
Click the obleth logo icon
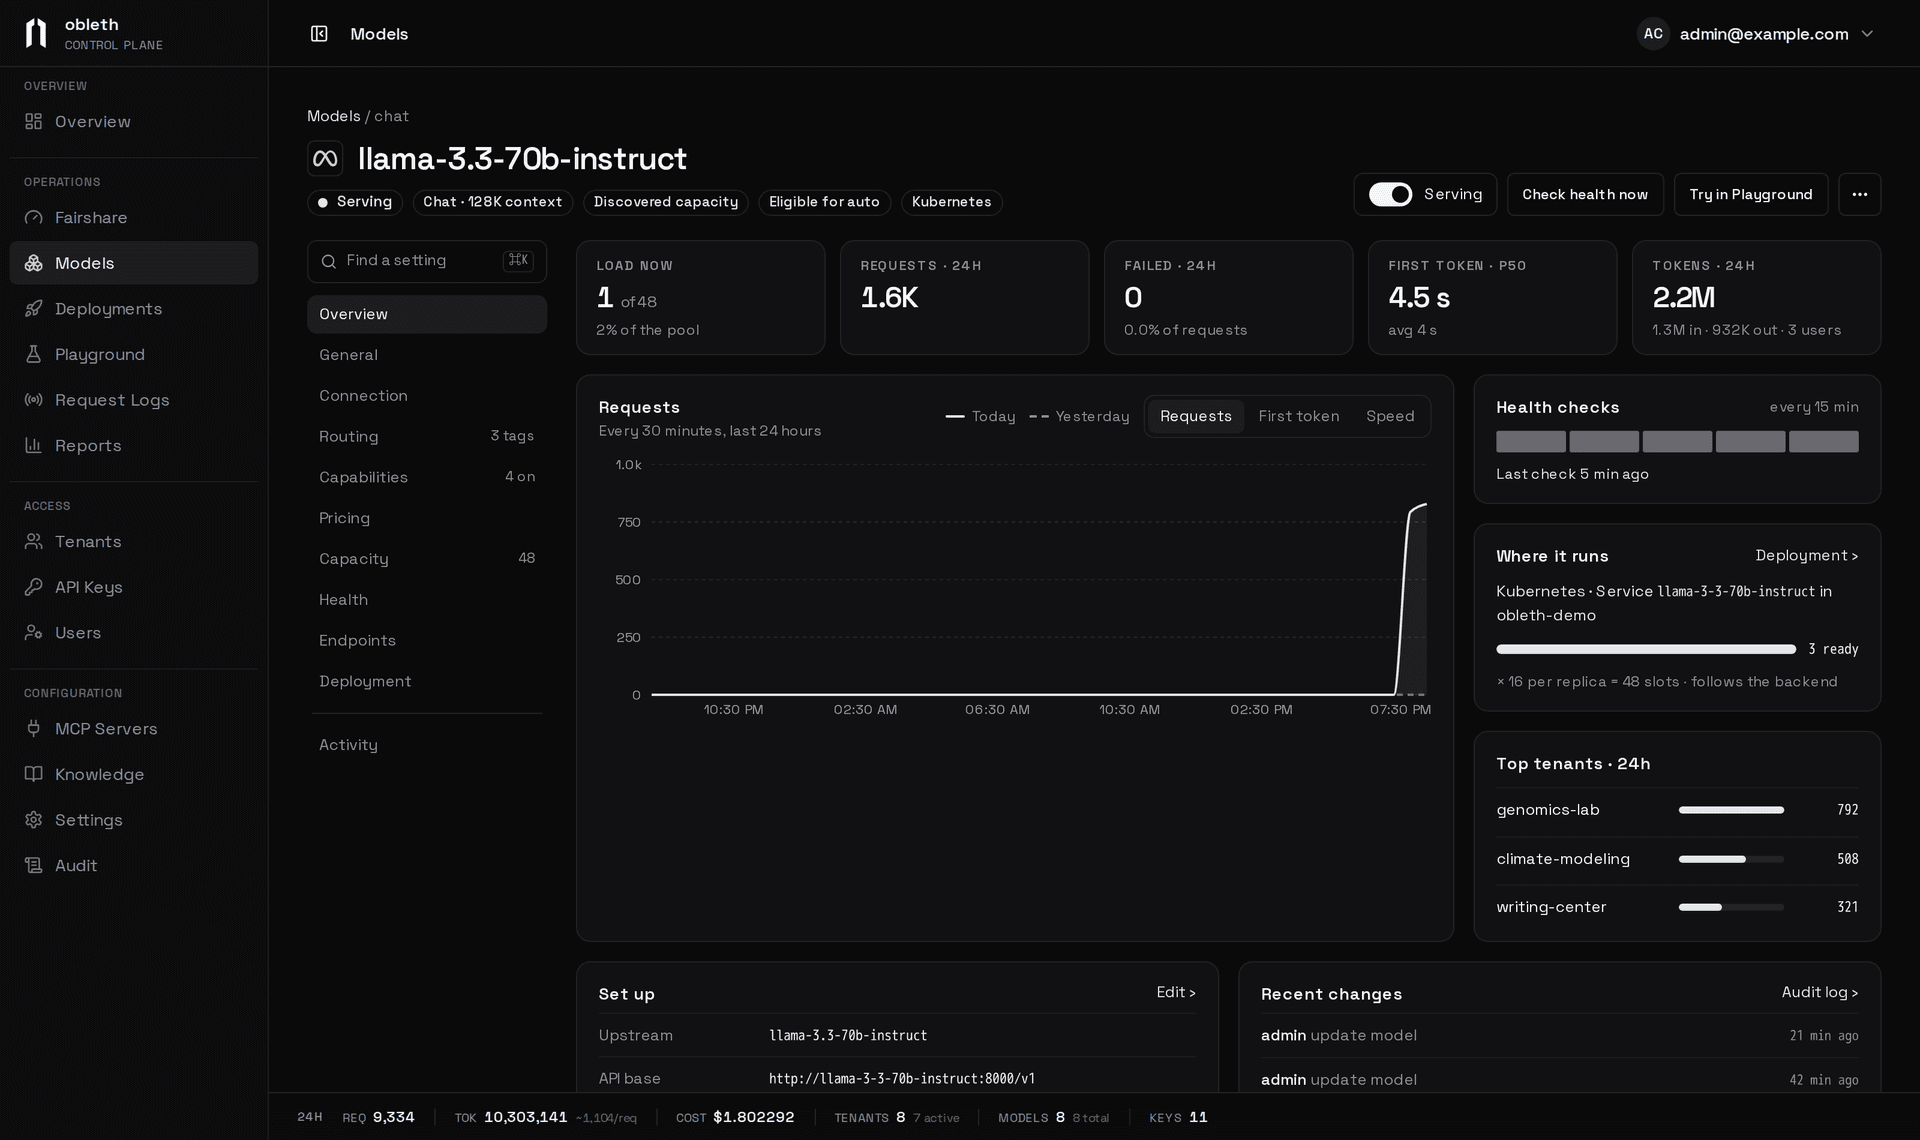[x=36, y=33]
